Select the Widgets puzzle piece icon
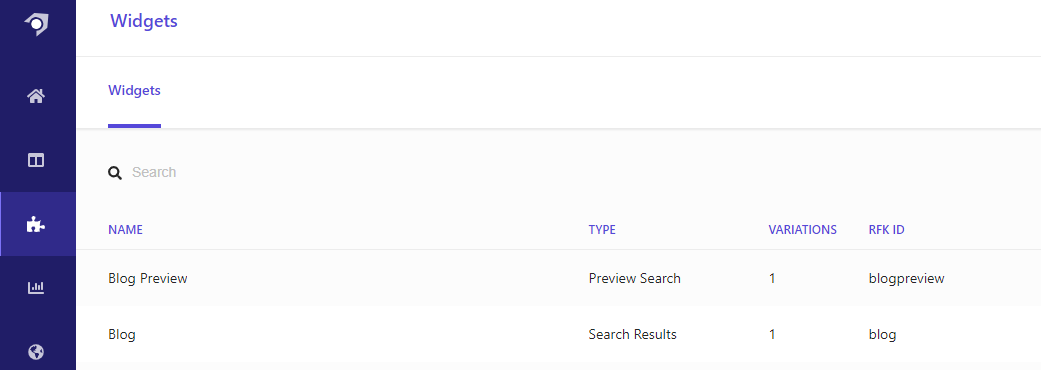Viewport: 1041px width, 370px height. pyautogui.click(x=36, y=225)
